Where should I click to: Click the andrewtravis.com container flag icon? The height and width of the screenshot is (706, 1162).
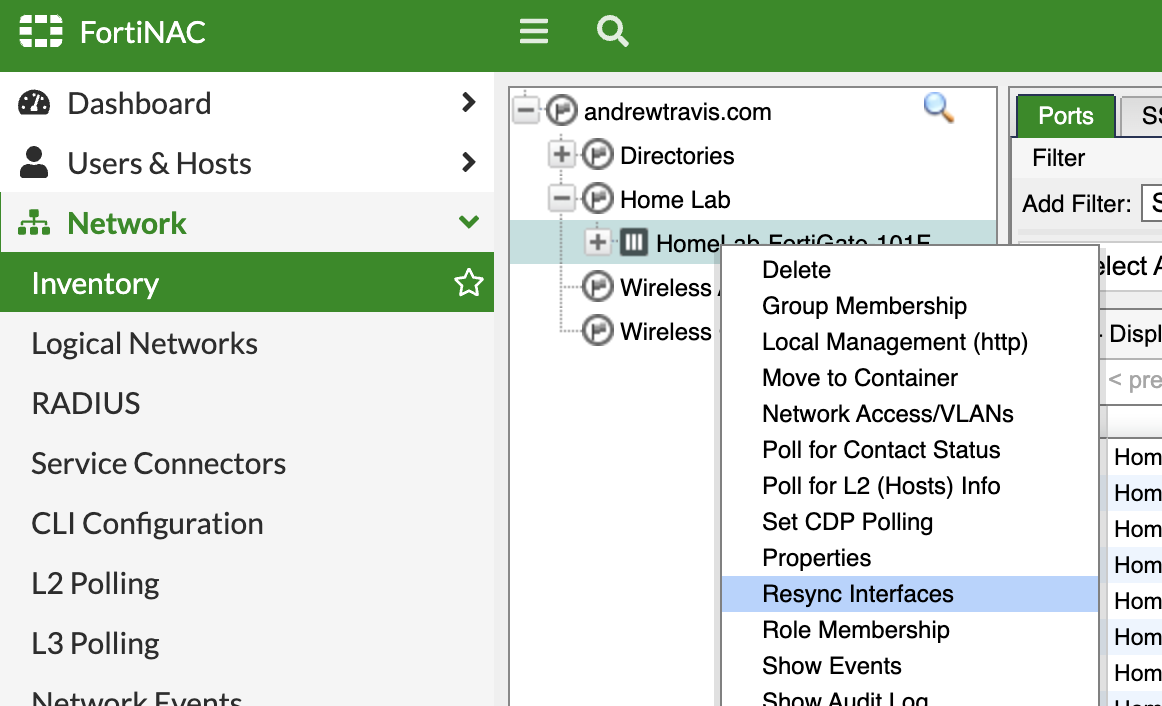coord(562,111)
